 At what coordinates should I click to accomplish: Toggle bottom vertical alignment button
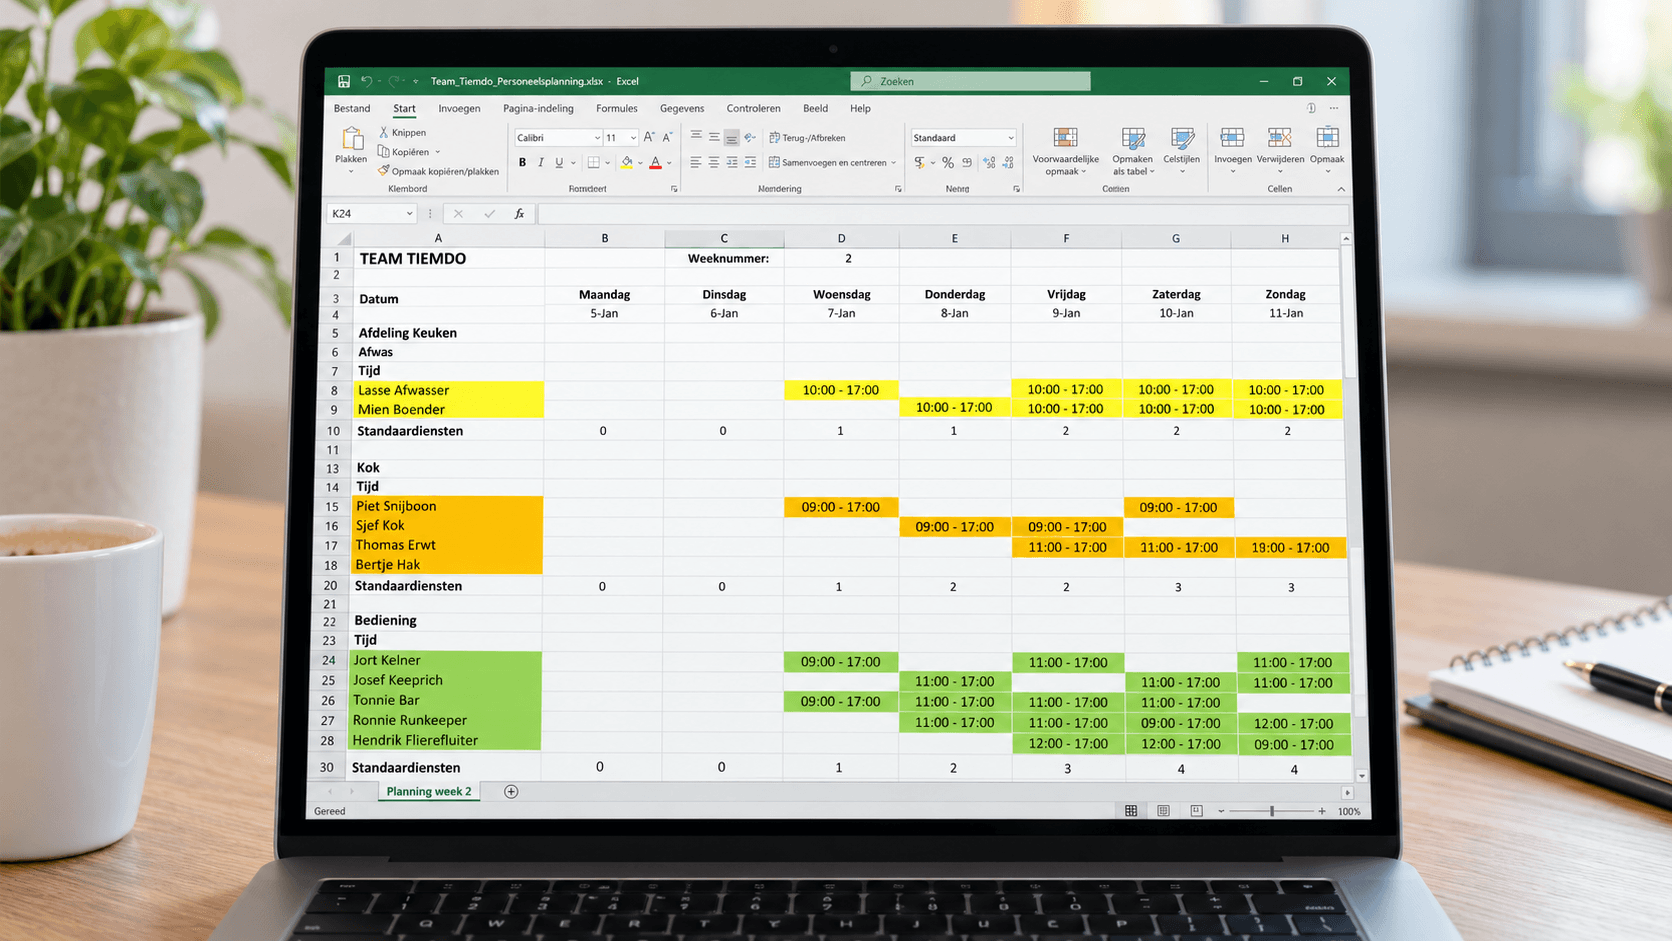click(x=732, y=138)
